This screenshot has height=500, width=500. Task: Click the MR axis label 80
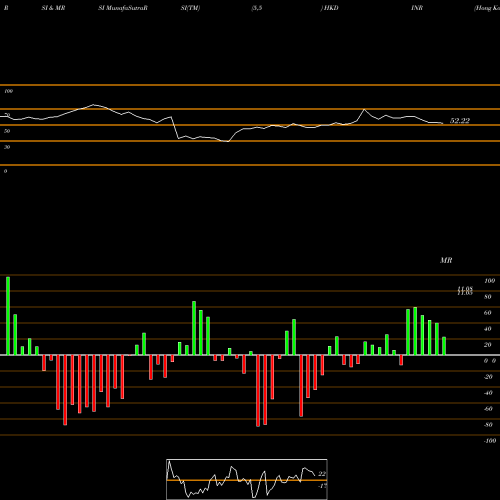click(488, 297)
